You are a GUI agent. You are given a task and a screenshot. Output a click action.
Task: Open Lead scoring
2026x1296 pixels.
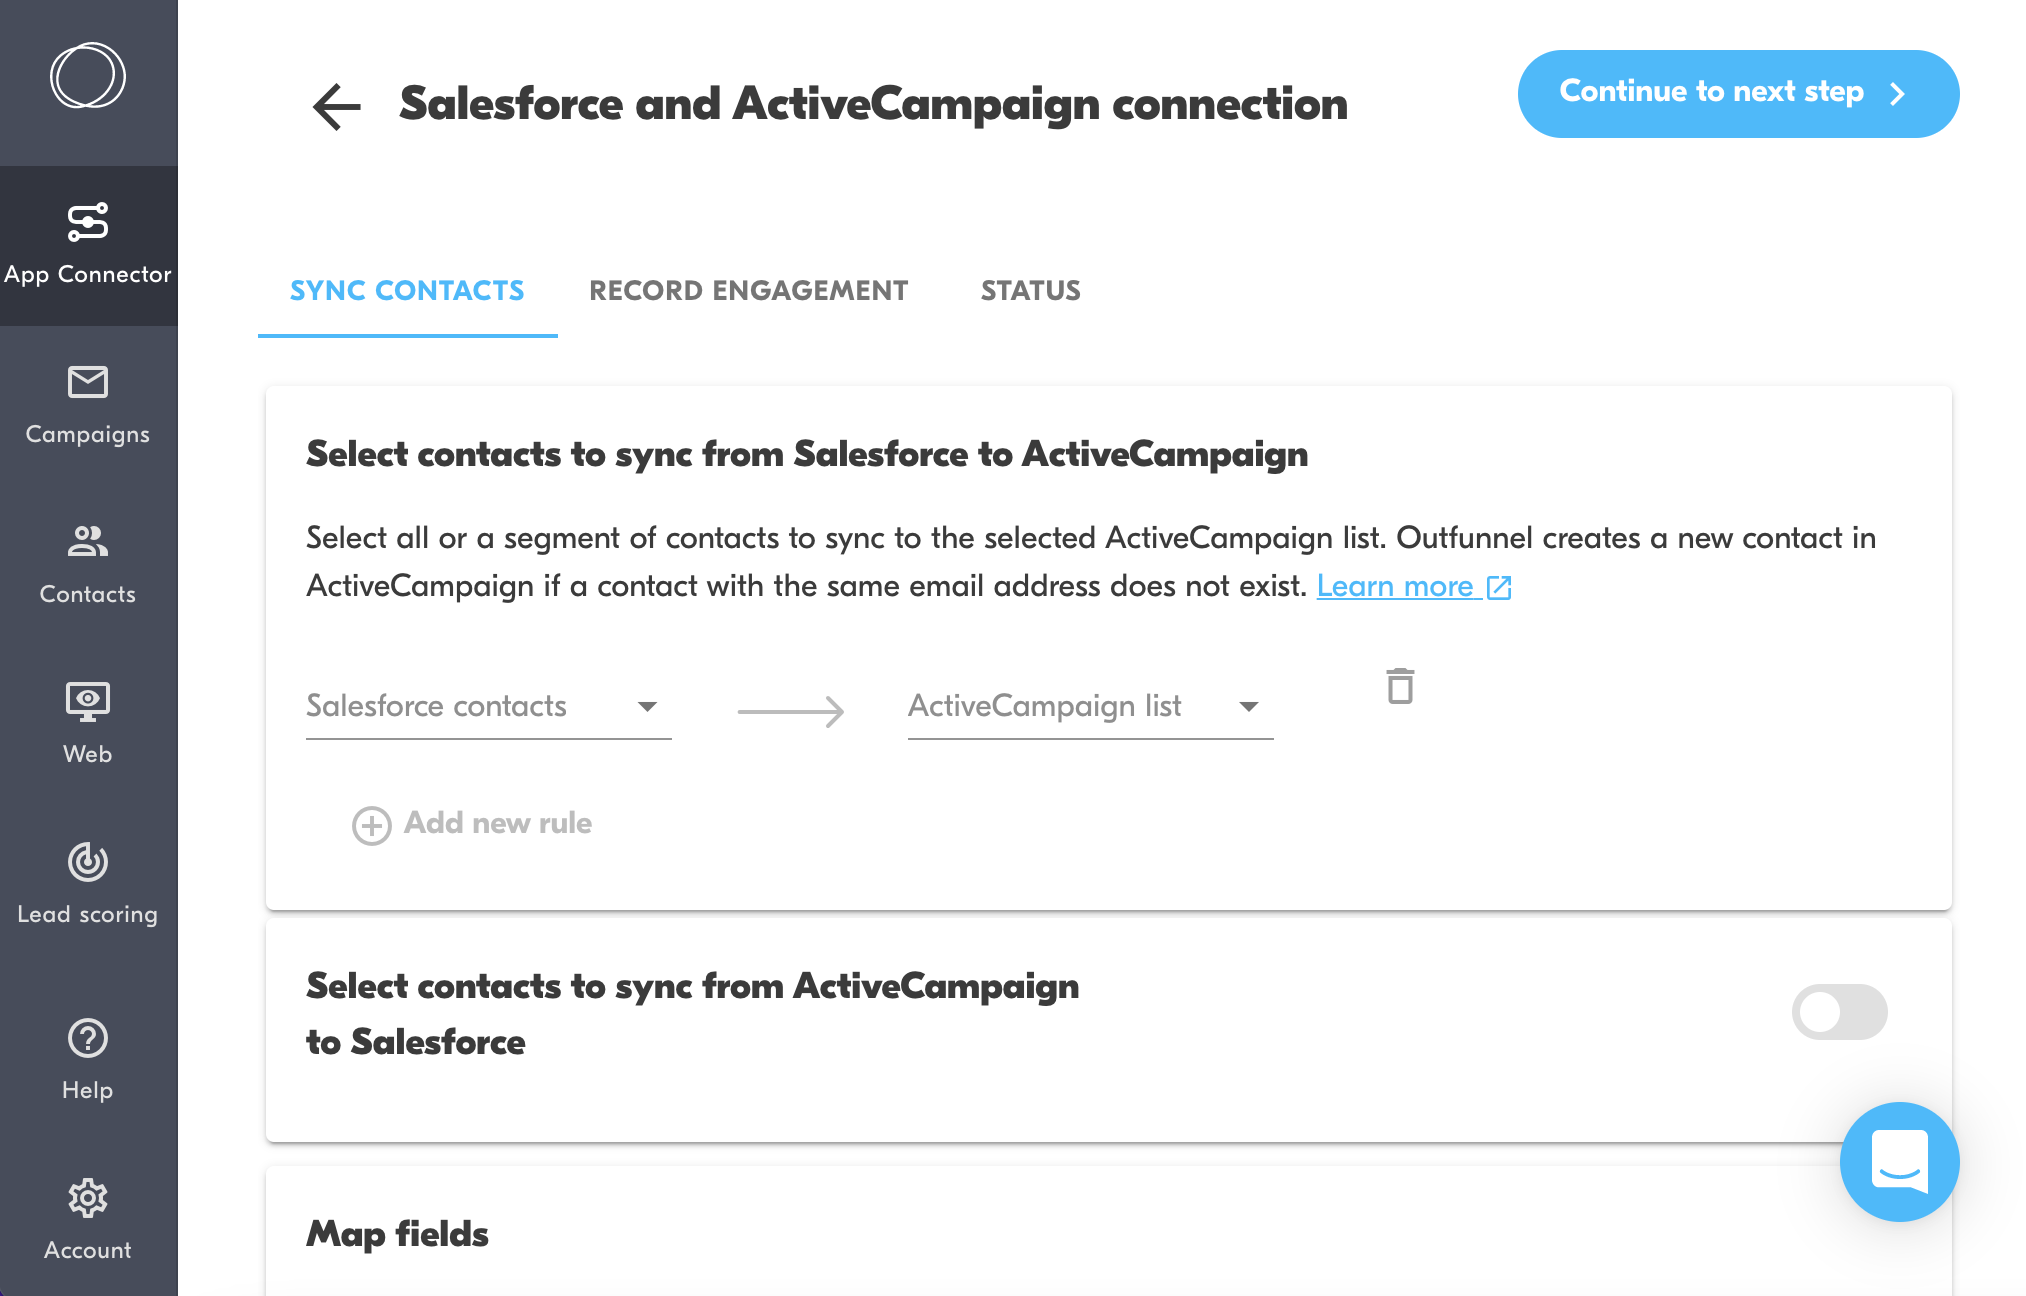pyautogui.click(x=87, y=883)
